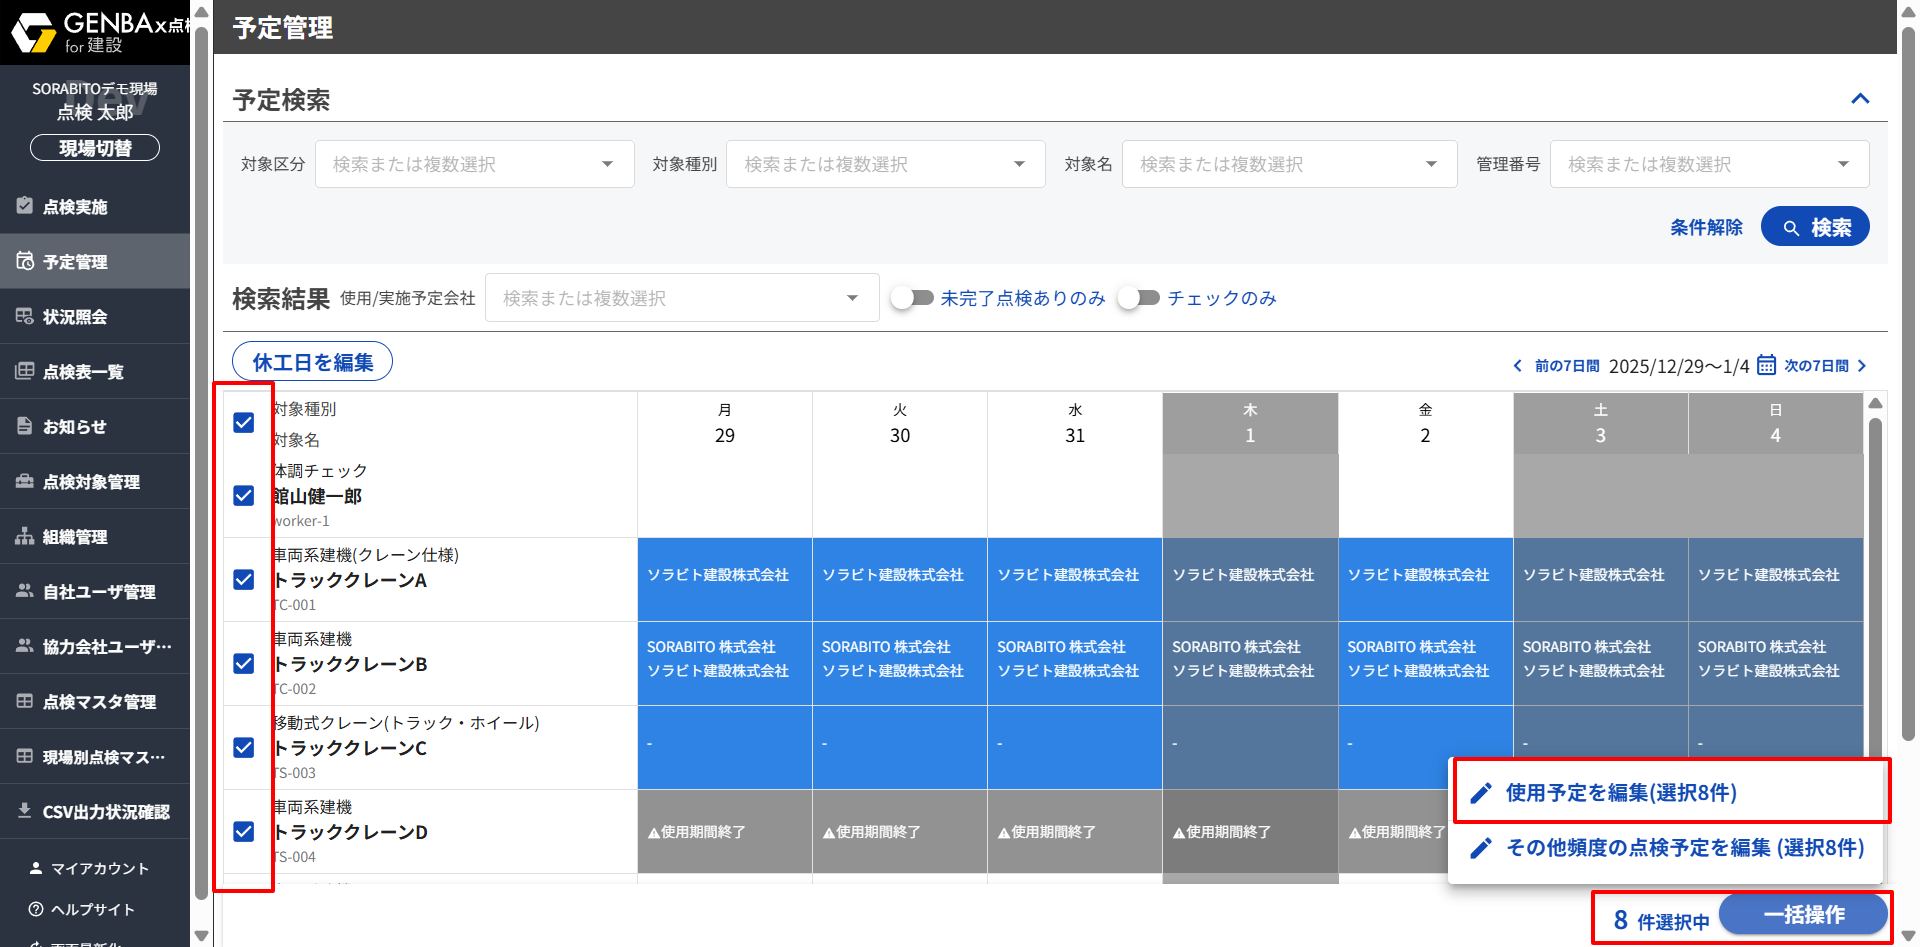
Task: Click the 組織管理 hierarchy icon
Action: coord(25,536)
